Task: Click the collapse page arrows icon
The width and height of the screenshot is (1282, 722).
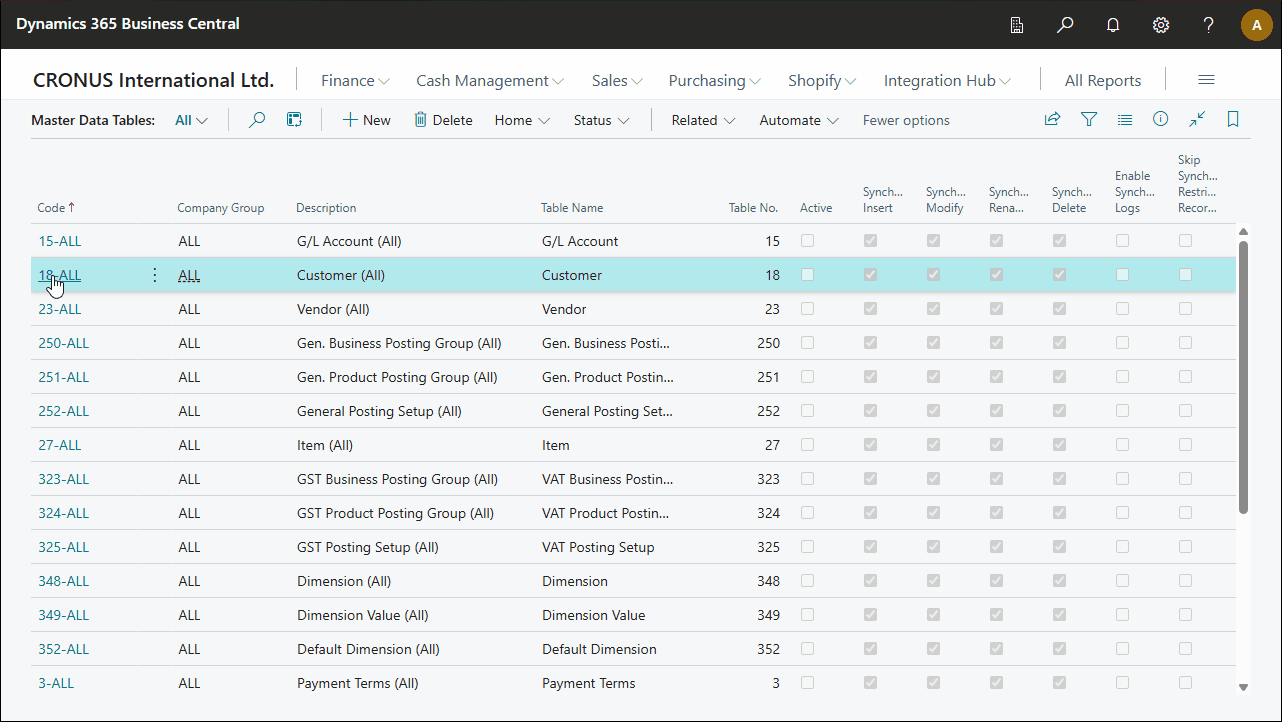Action: [1197, 120]
